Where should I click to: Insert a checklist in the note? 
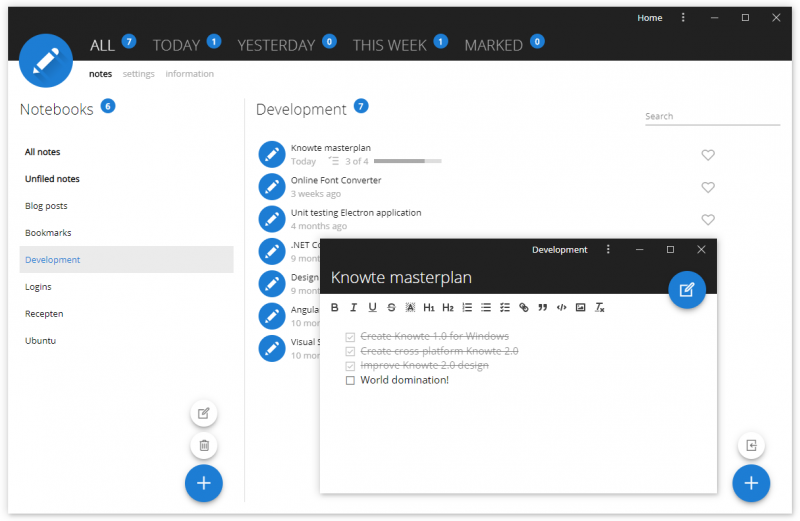pyautogui.click(x=505, y=307)
